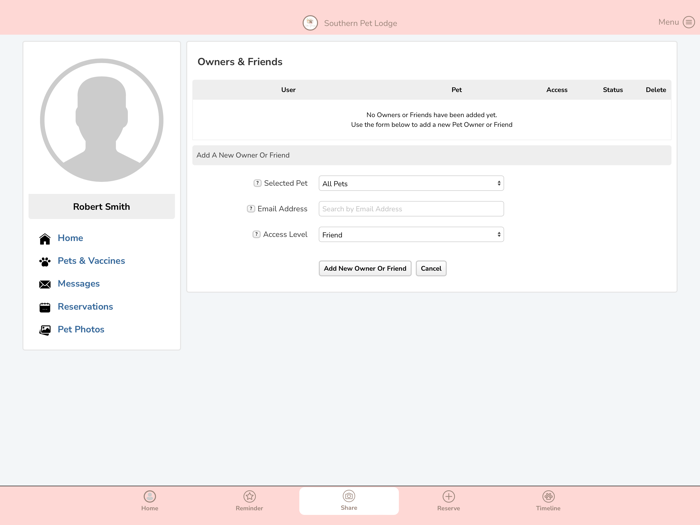Click the Home house icon in sidebar
Image resolution: width=700 pixels, height=525 pixels.
coord(45,239)
